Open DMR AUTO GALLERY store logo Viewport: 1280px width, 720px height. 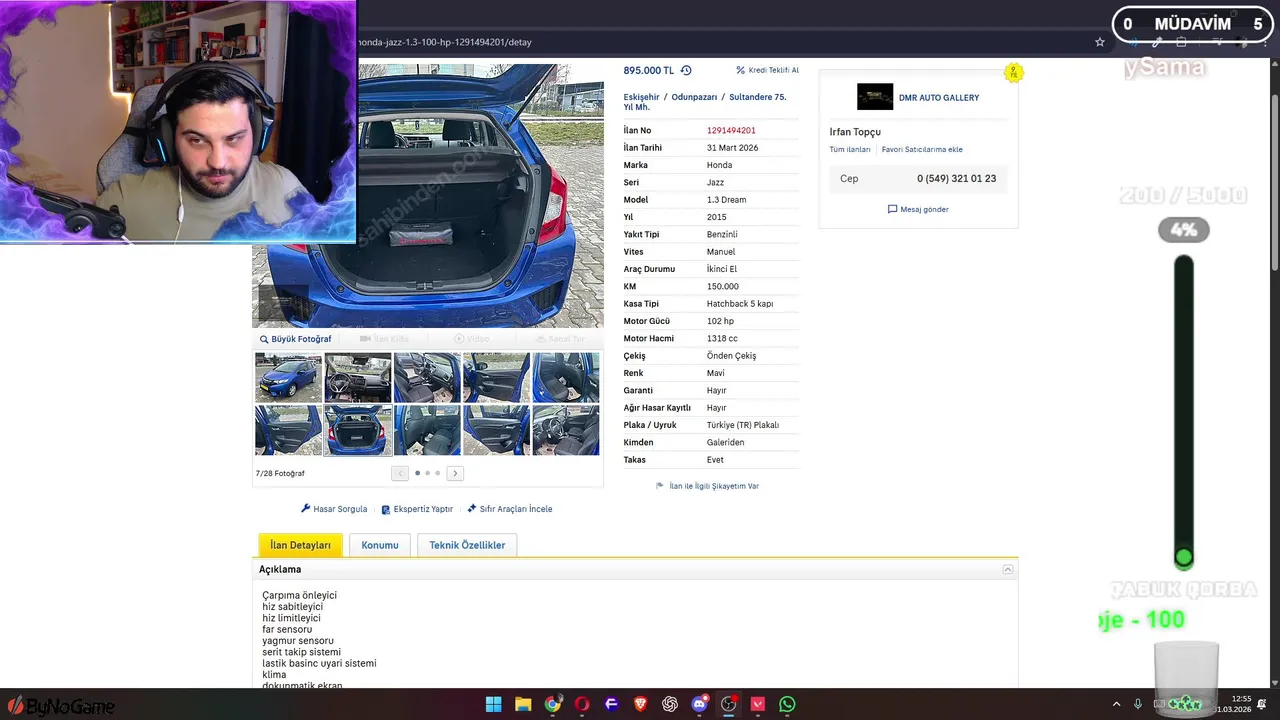click(875, 97)
